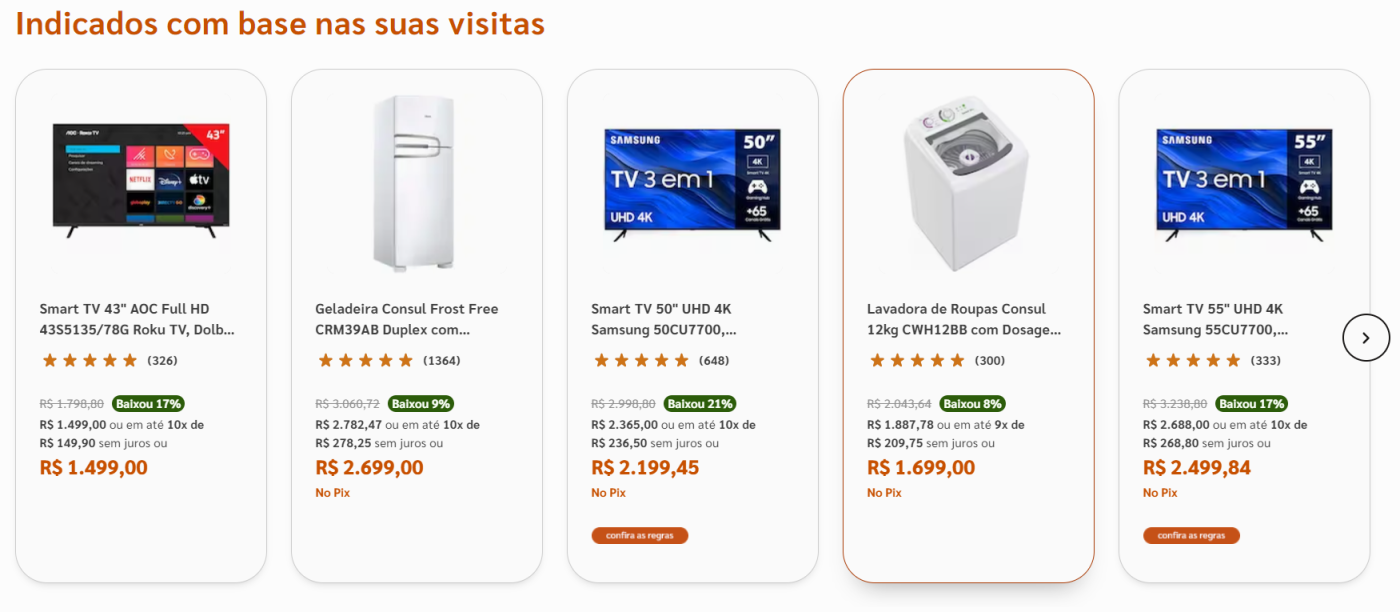Click 'confira as regras' under 50" Samsung TV
Image resolution: width=1400 pixels, height=612 pixels.
[640, 536]
